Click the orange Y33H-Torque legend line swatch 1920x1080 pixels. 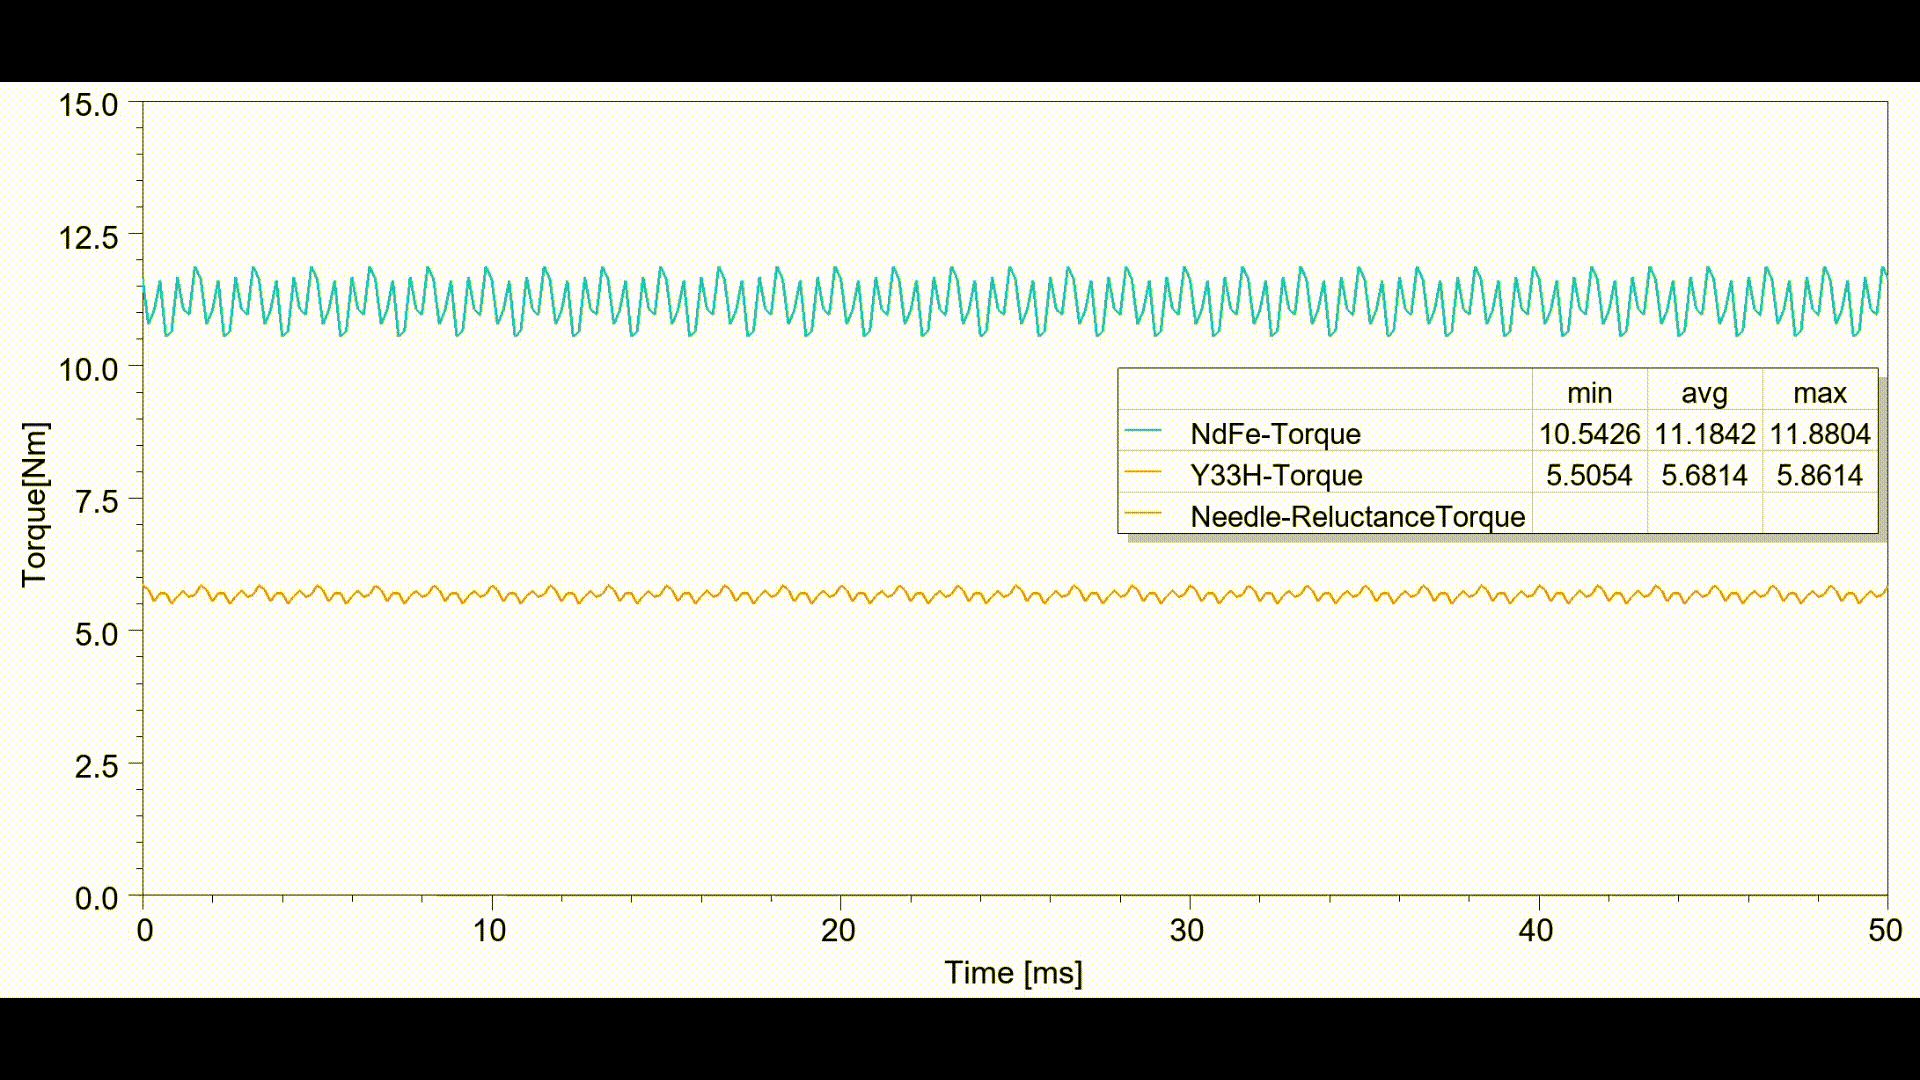click(1143, 472)
